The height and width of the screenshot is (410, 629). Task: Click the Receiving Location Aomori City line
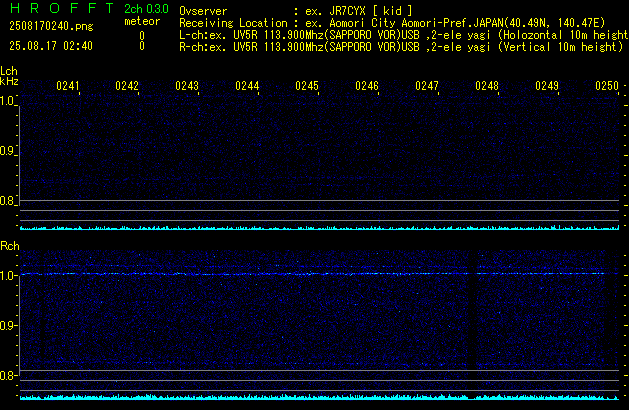392,23
